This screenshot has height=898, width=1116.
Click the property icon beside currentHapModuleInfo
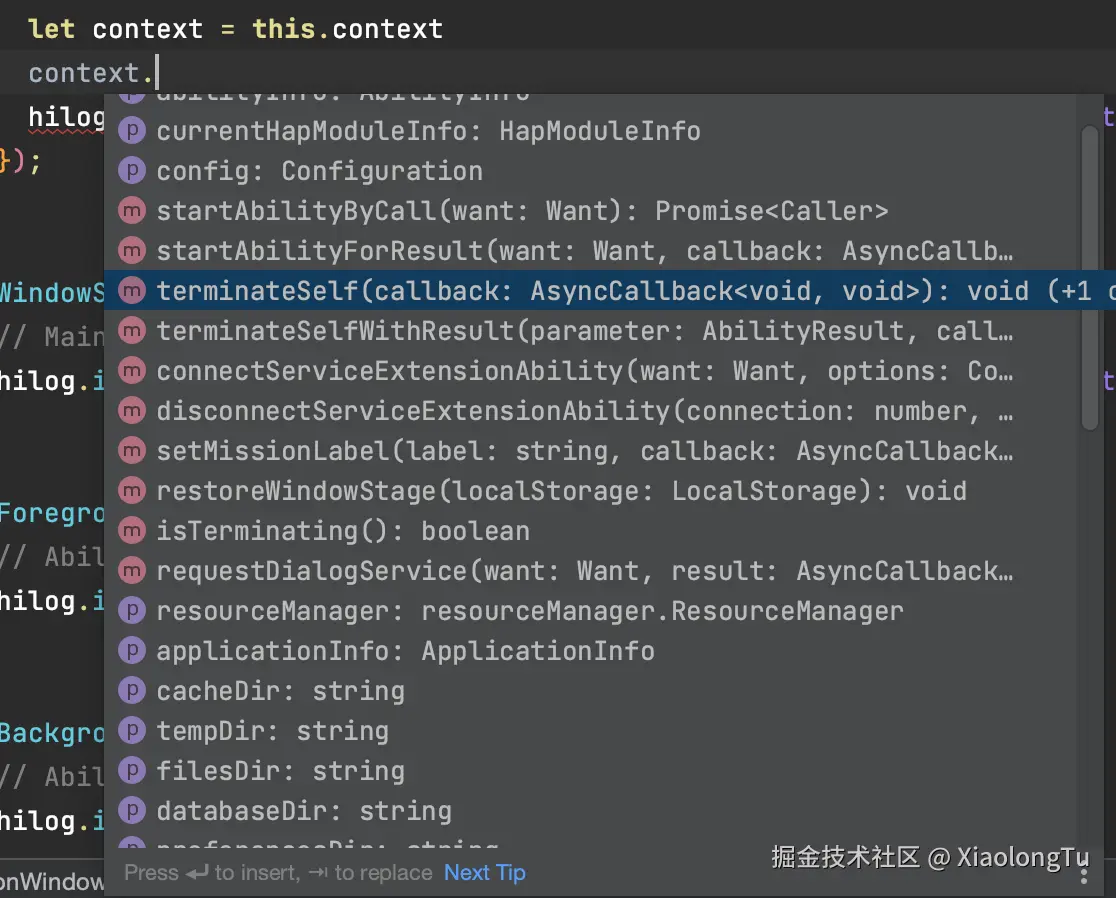pos(132,131)
